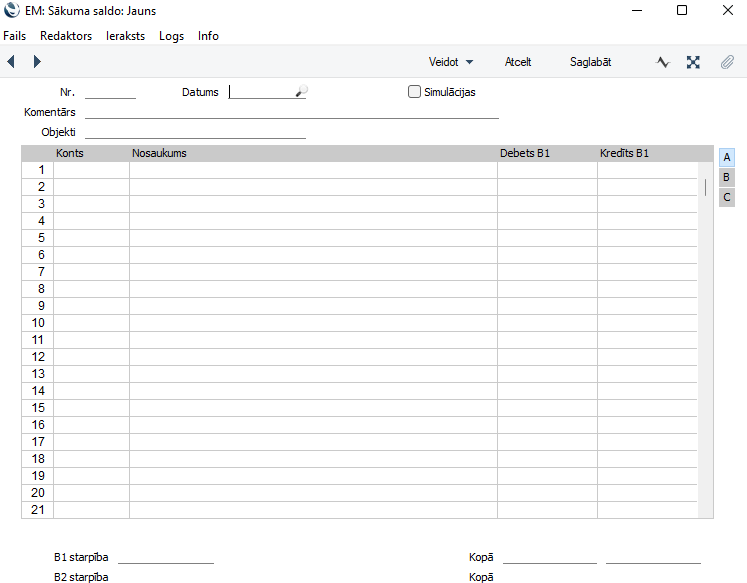Click the Datums field lookup icon
This screenshot has width=747, height=583.
(300, 92)
